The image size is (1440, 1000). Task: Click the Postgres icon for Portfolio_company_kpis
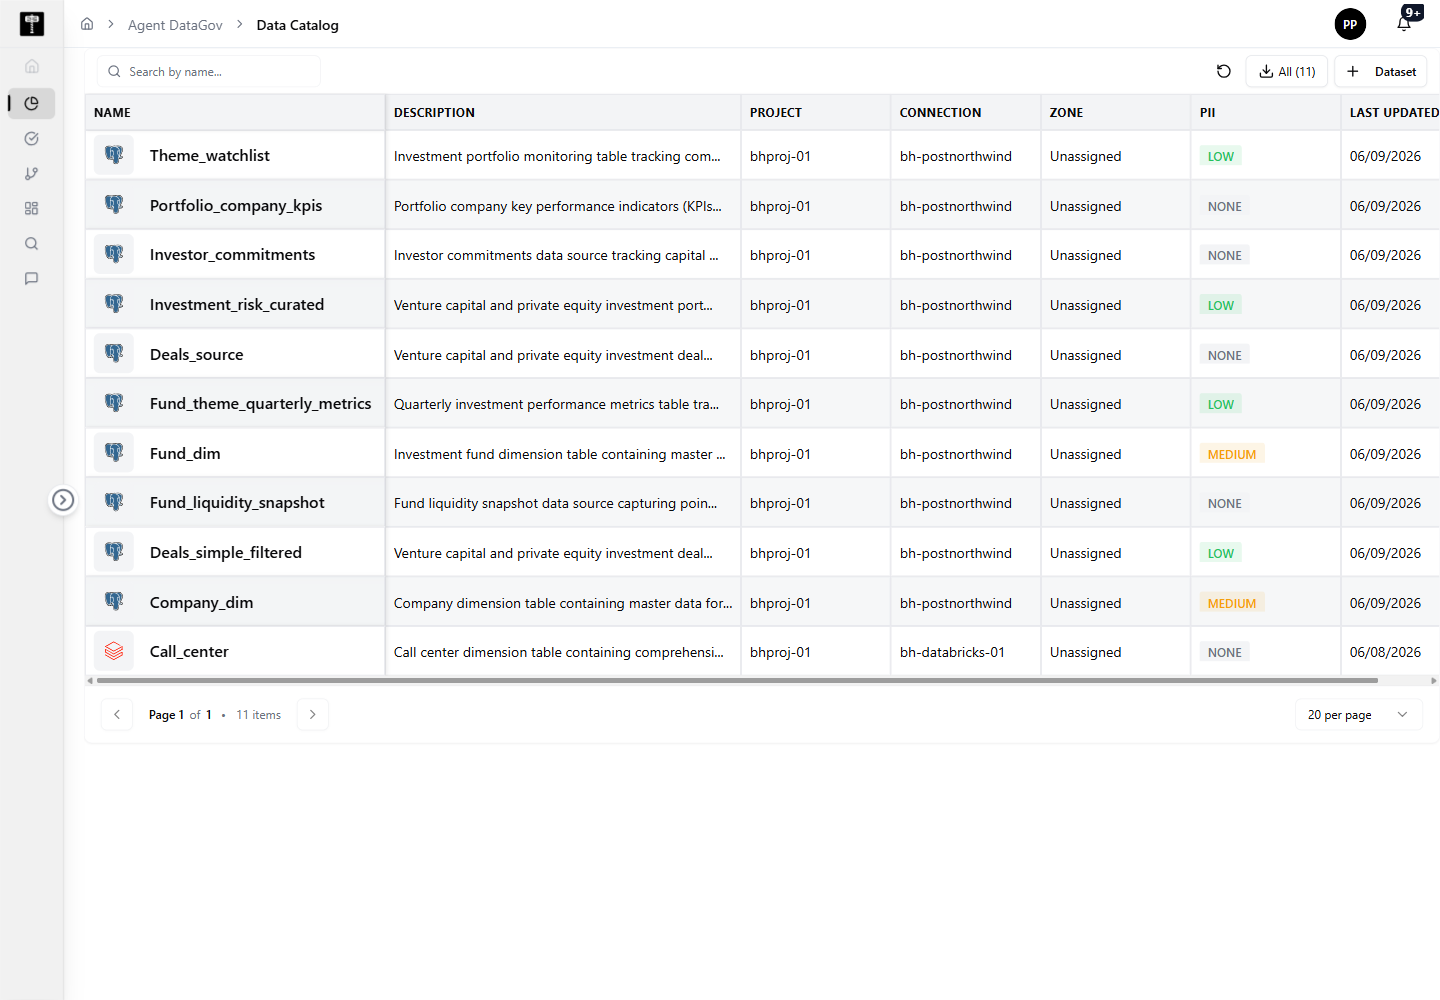pos(114,205)
